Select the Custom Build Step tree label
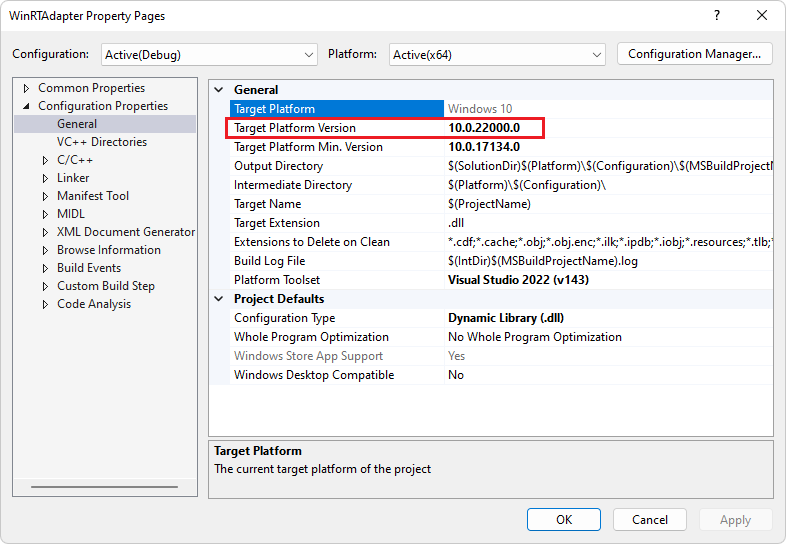The height and width of the screenshot is (544, 786). [106, 286]
